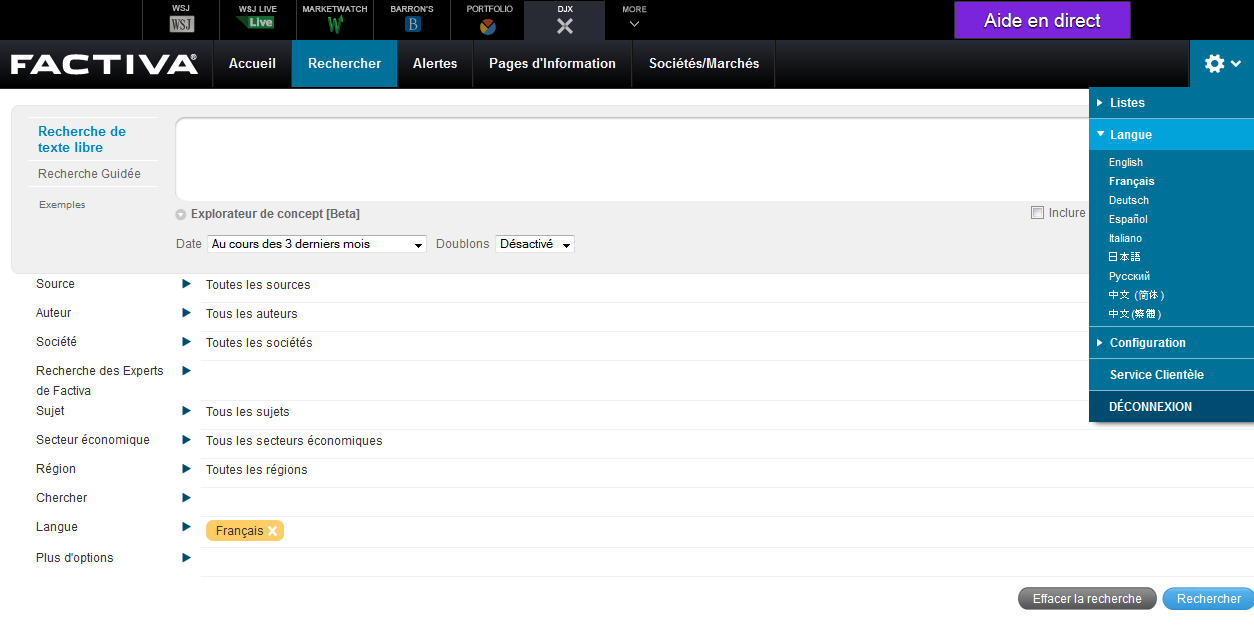Click inside the free text search box
The image size is (1254, 633).
click(632, 159)
